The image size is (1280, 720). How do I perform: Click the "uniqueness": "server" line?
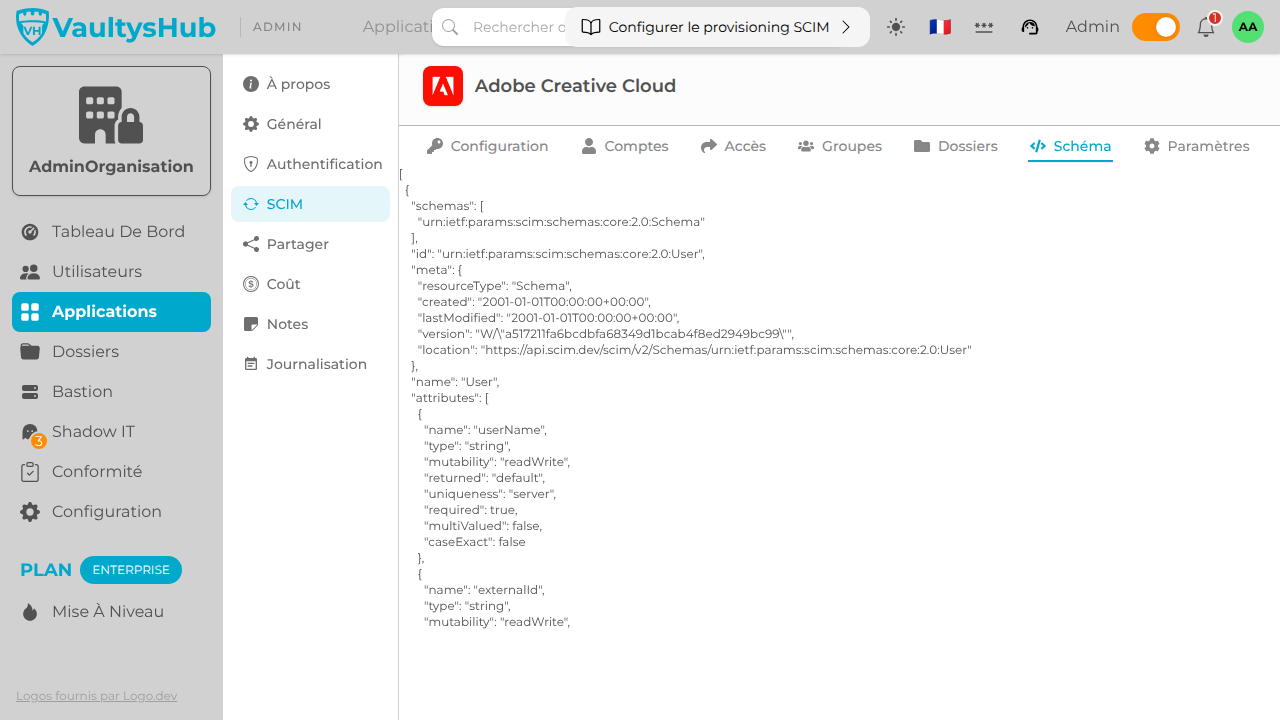pyautogui.click(x=490, y=494)
